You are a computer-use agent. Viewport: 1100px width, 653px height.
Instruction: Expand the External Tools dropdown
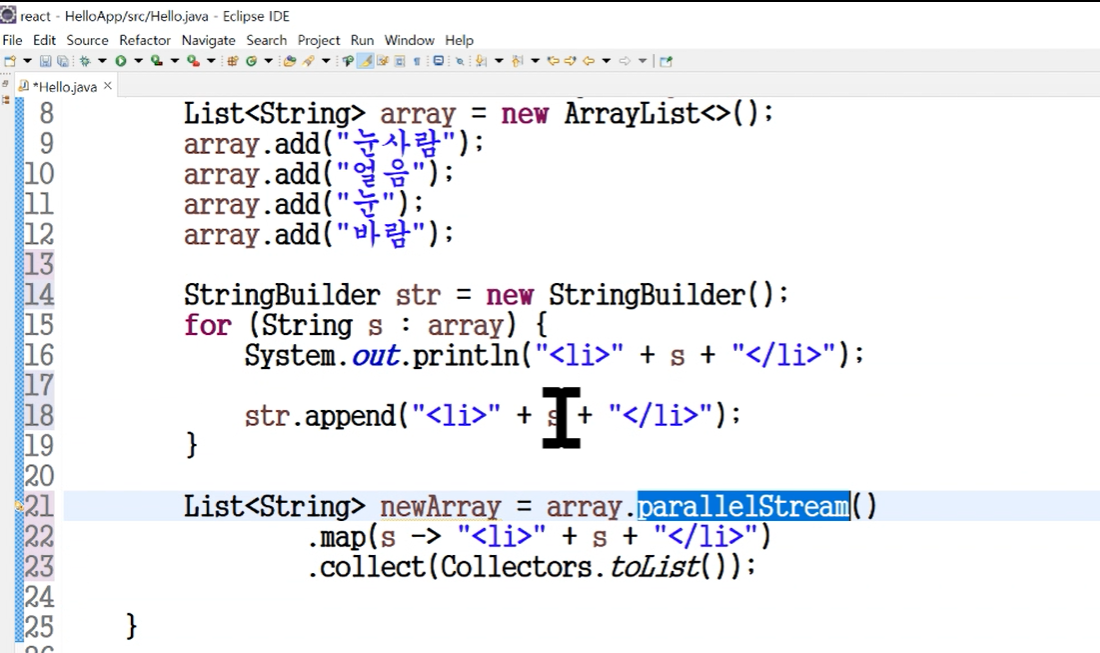(211, 61)
